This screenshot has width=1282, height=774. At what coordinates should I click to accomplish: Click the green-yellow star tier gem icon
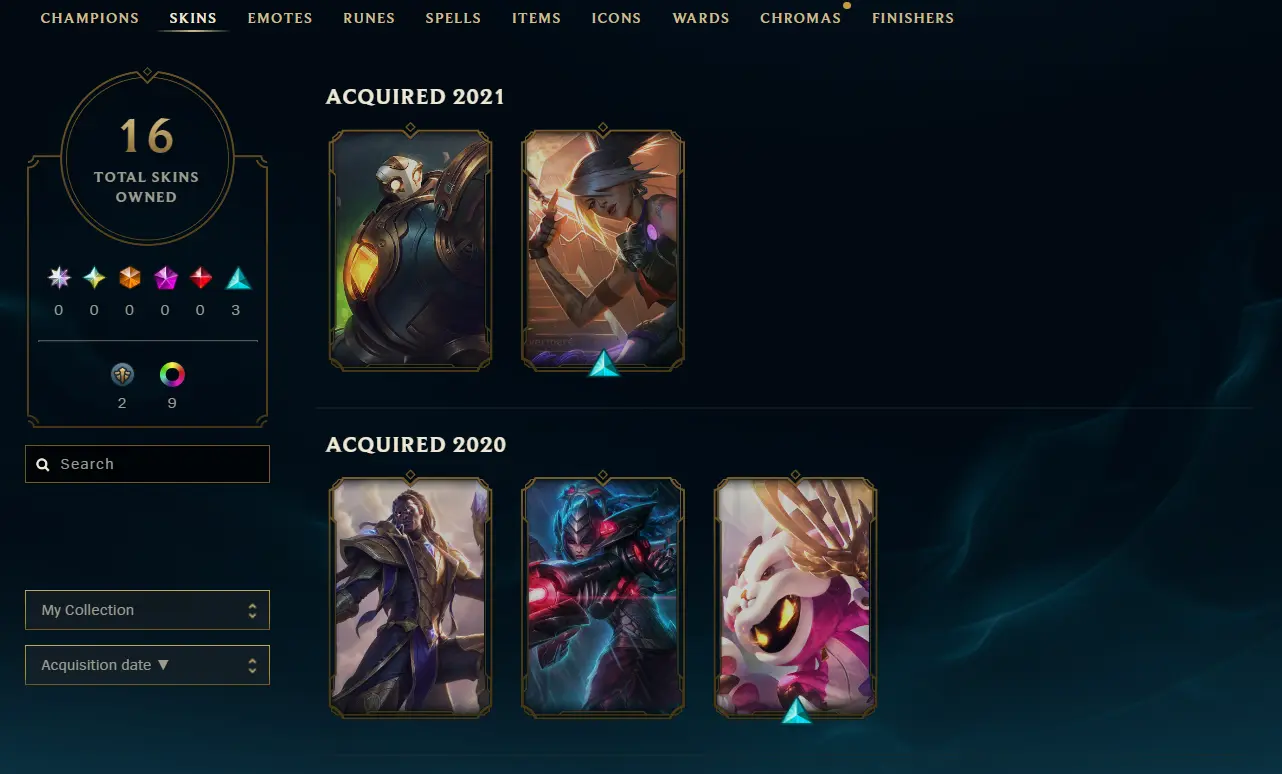94,278
